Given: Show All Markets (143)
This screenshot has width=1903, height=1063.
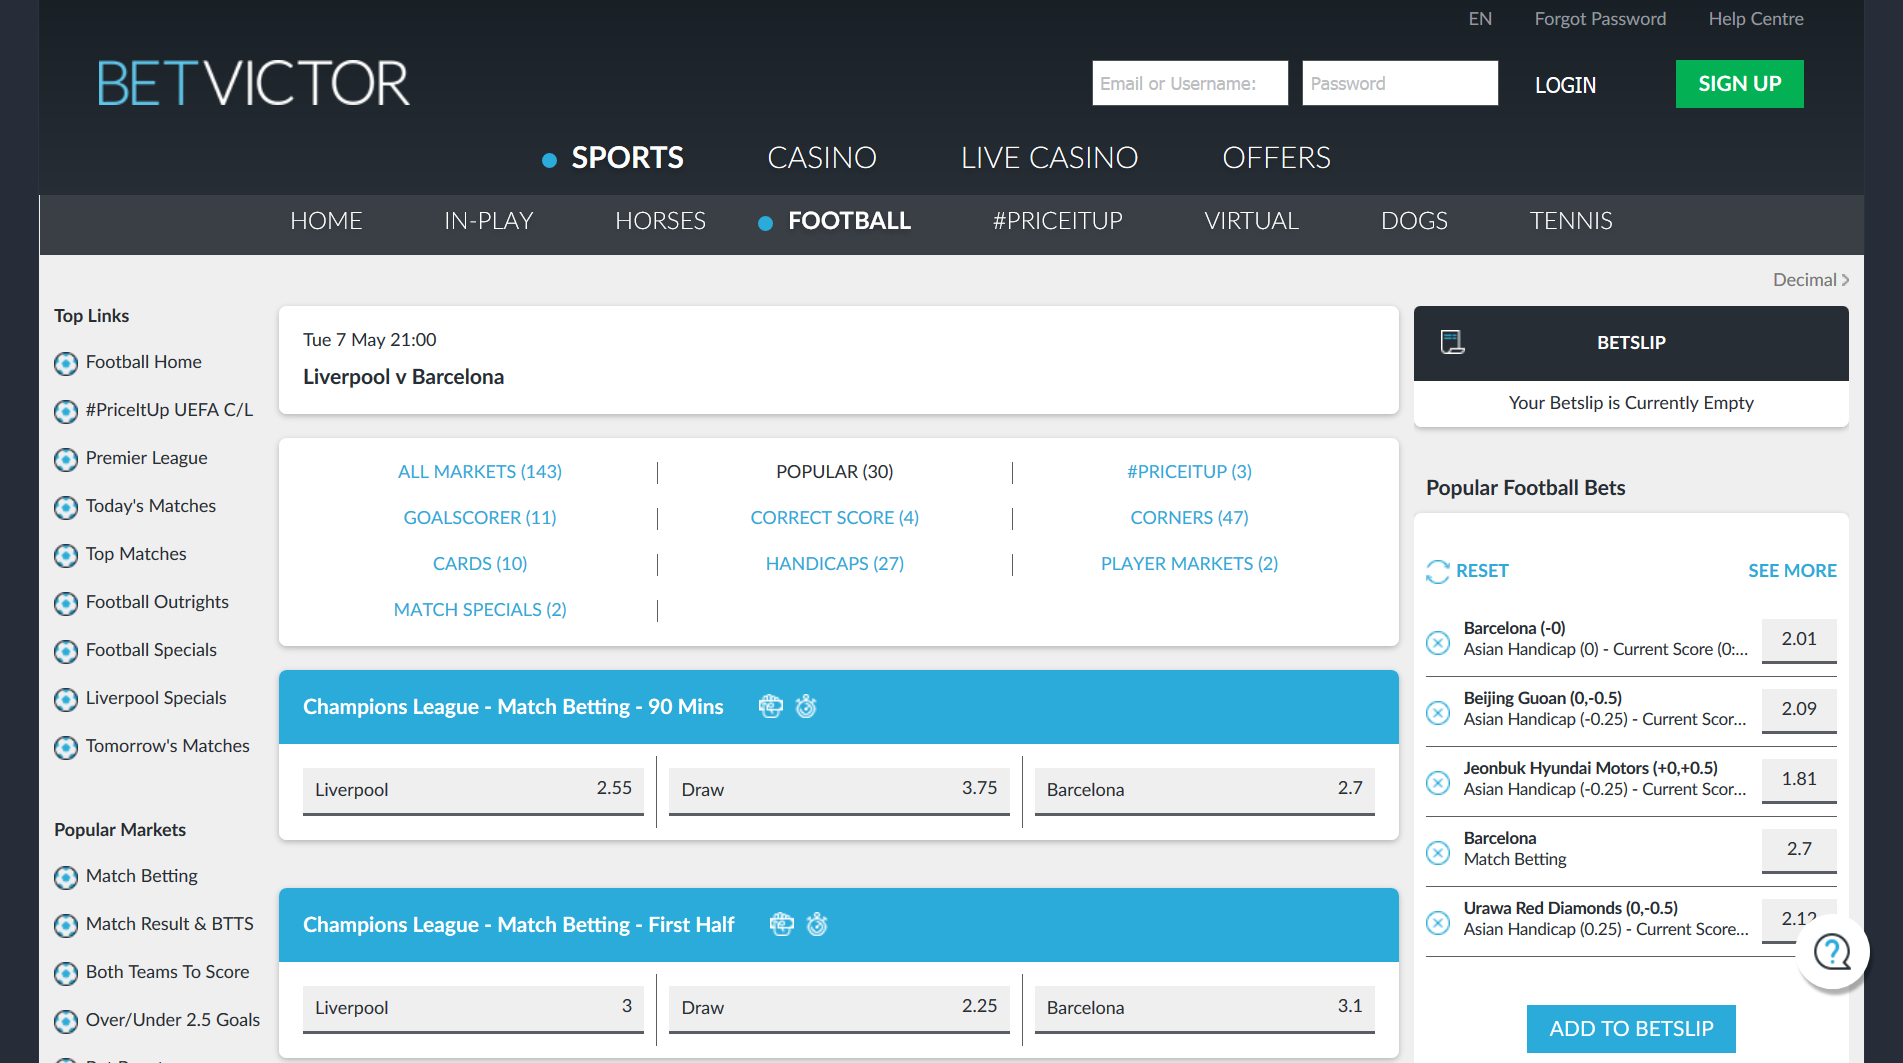Looking at the screenshot, I should [x=480, y=472].
